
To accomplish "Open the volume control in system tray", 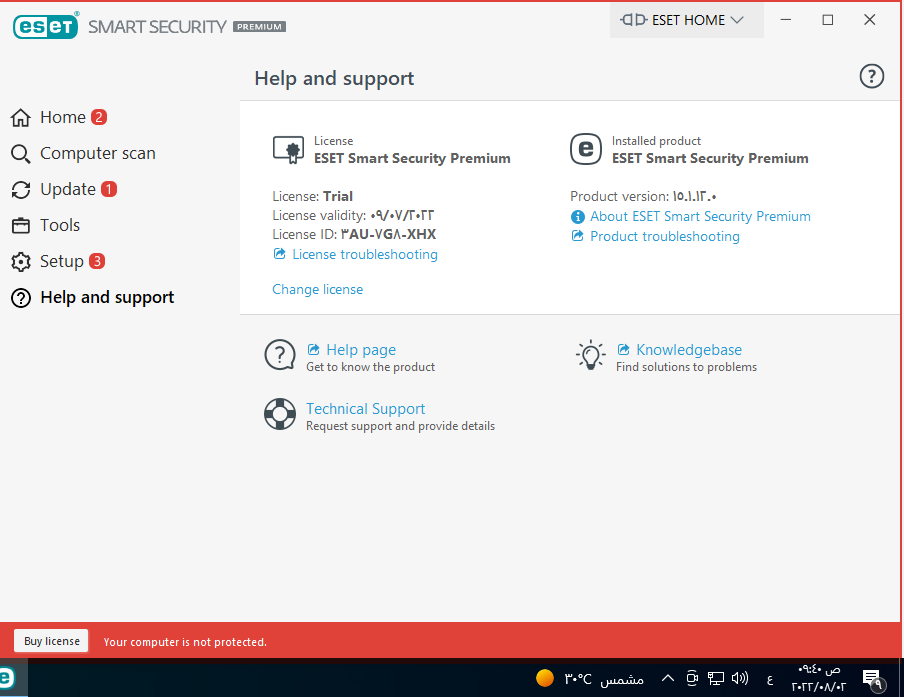I will tap(740, 679).
